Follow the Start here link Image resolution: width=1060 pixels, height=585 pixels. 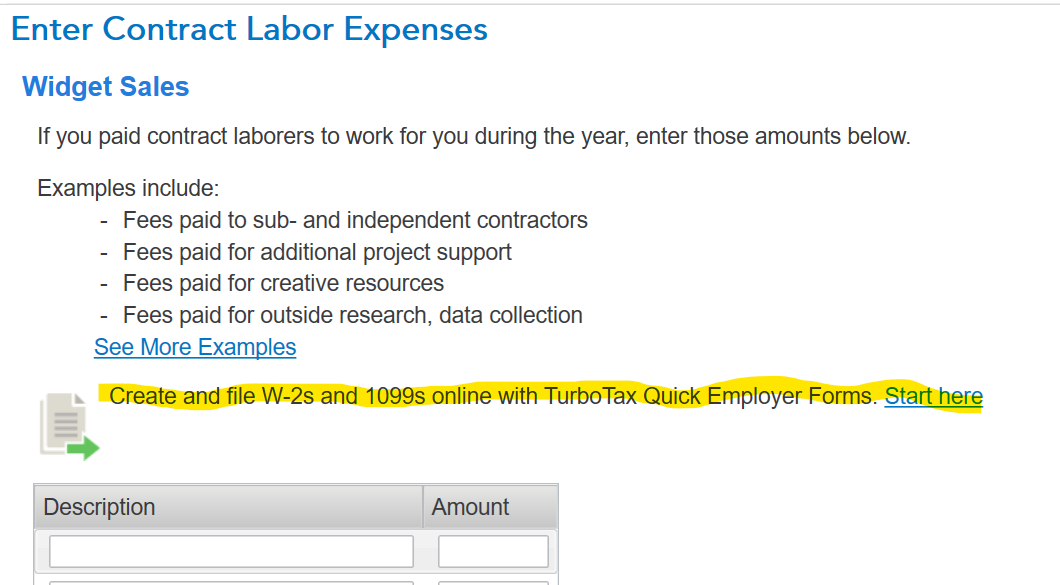coord(933,396)
